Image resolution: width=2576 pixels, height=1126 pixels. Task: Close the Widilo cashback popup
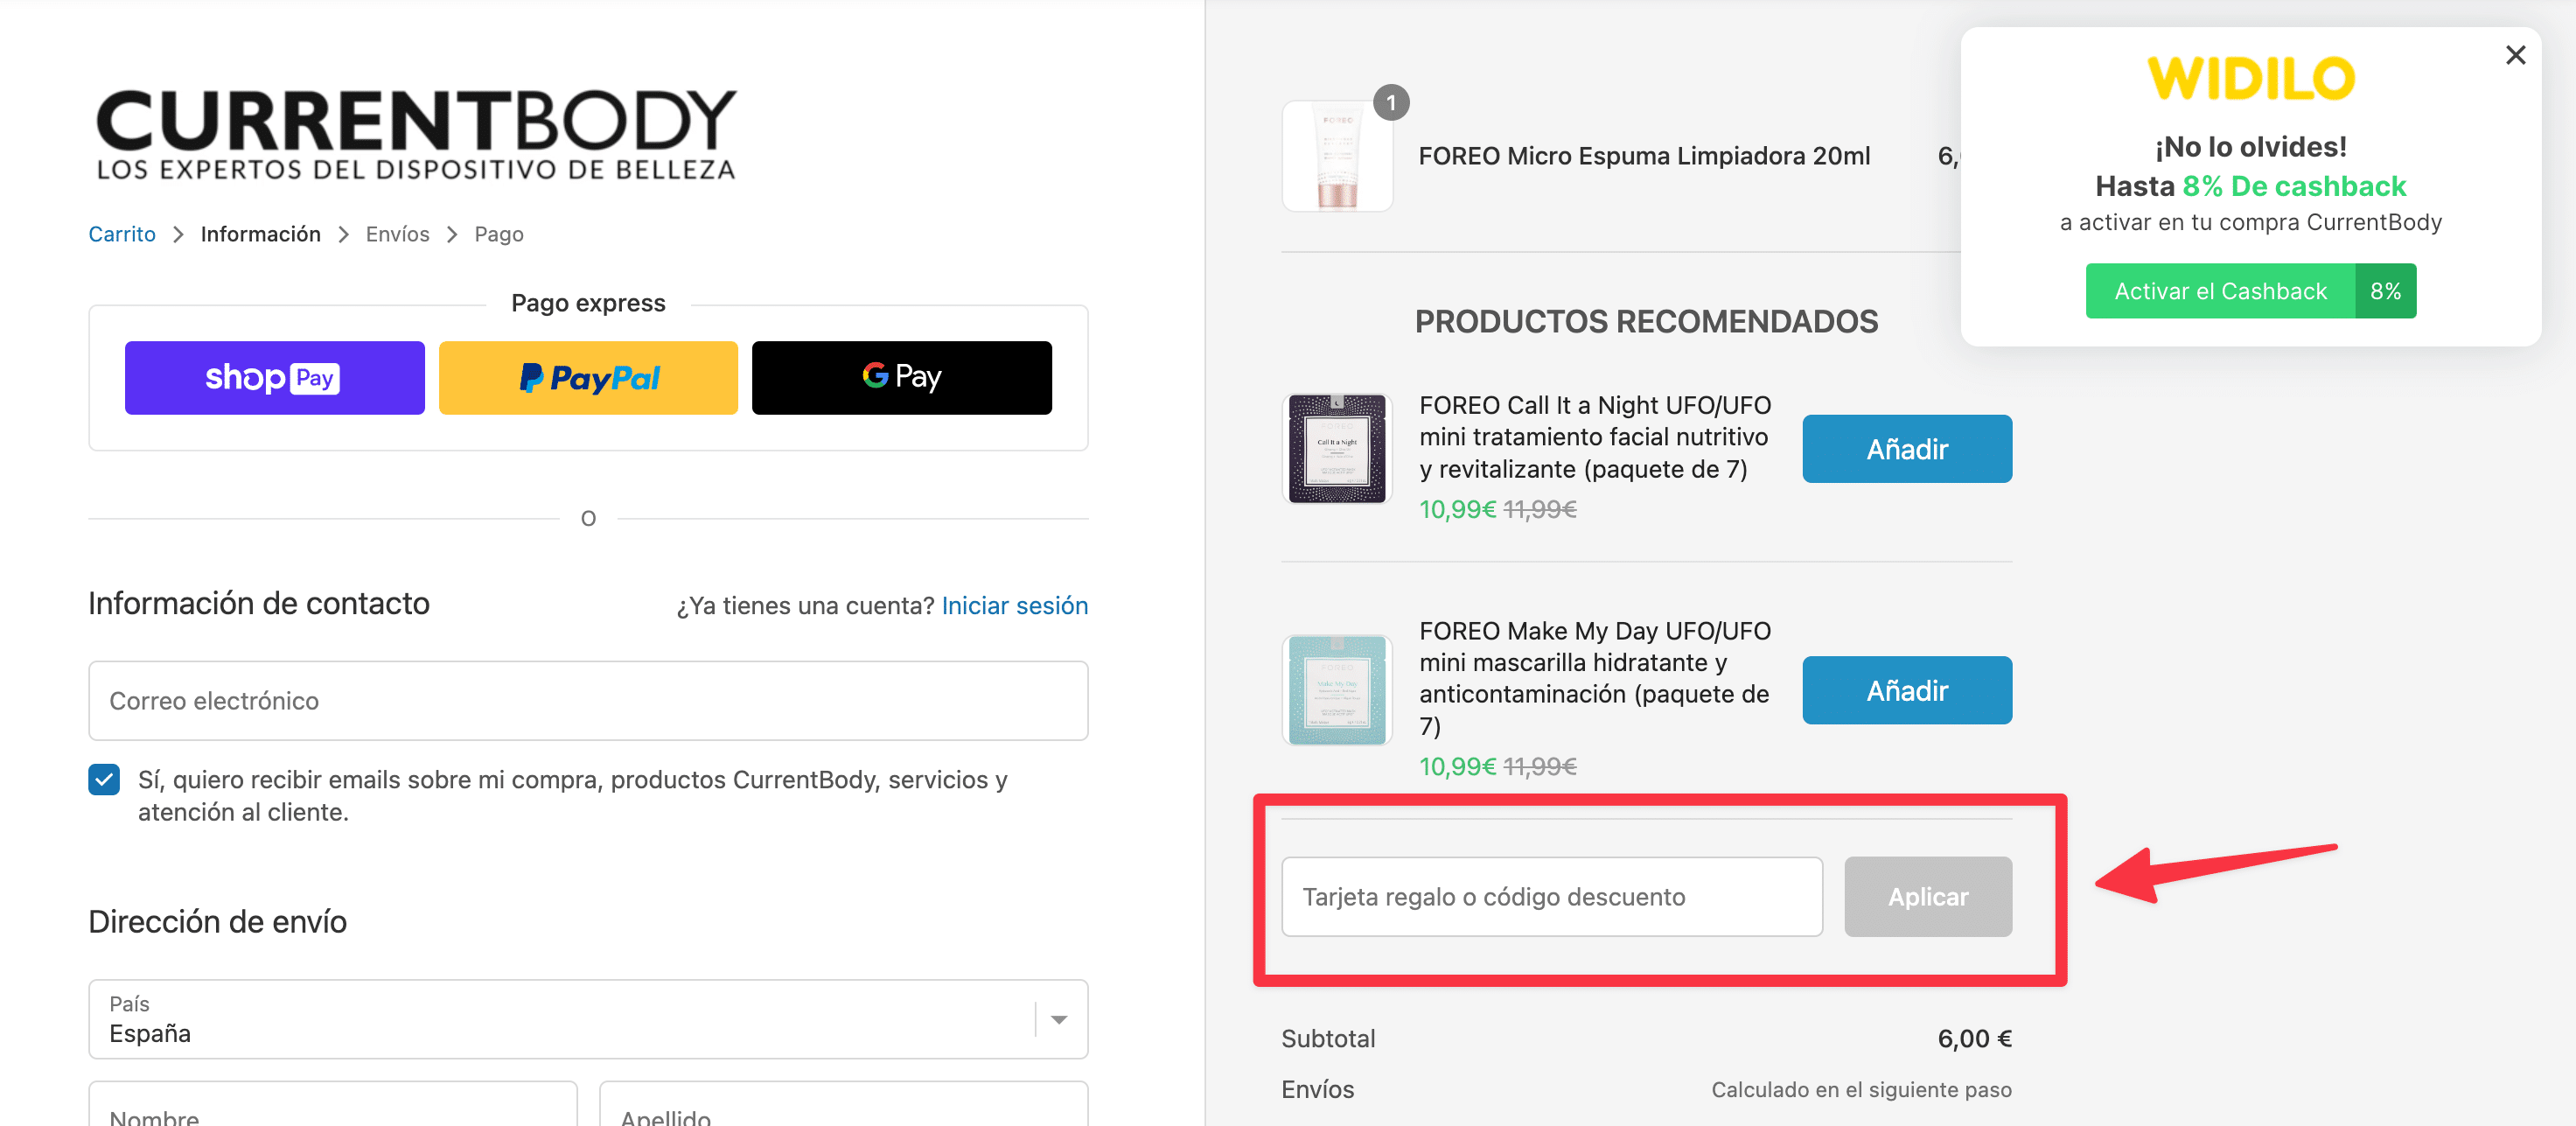click(2515, 55)
